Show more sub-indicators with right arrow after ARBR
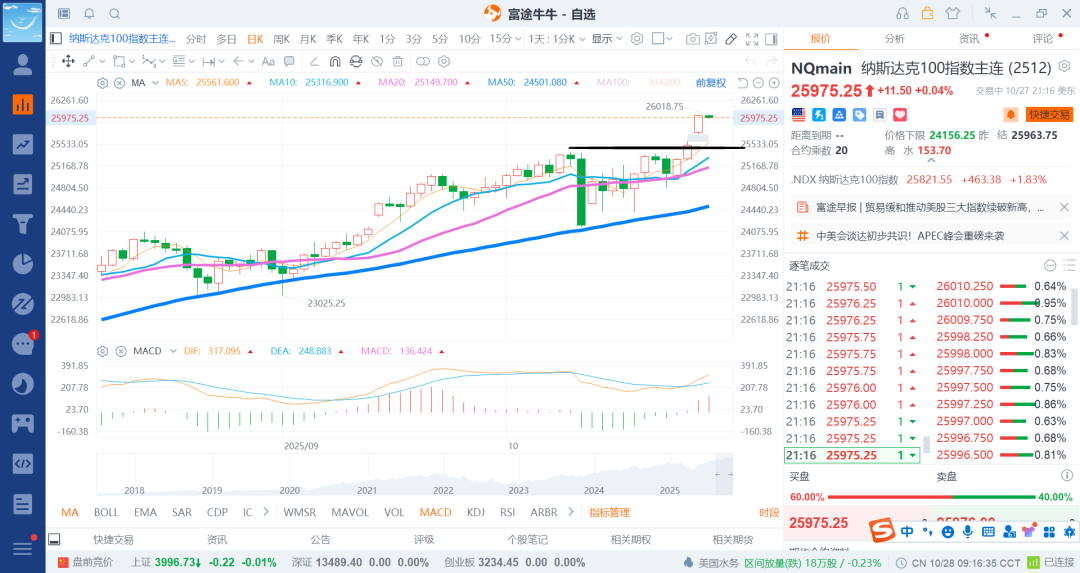 click(570, 512)
